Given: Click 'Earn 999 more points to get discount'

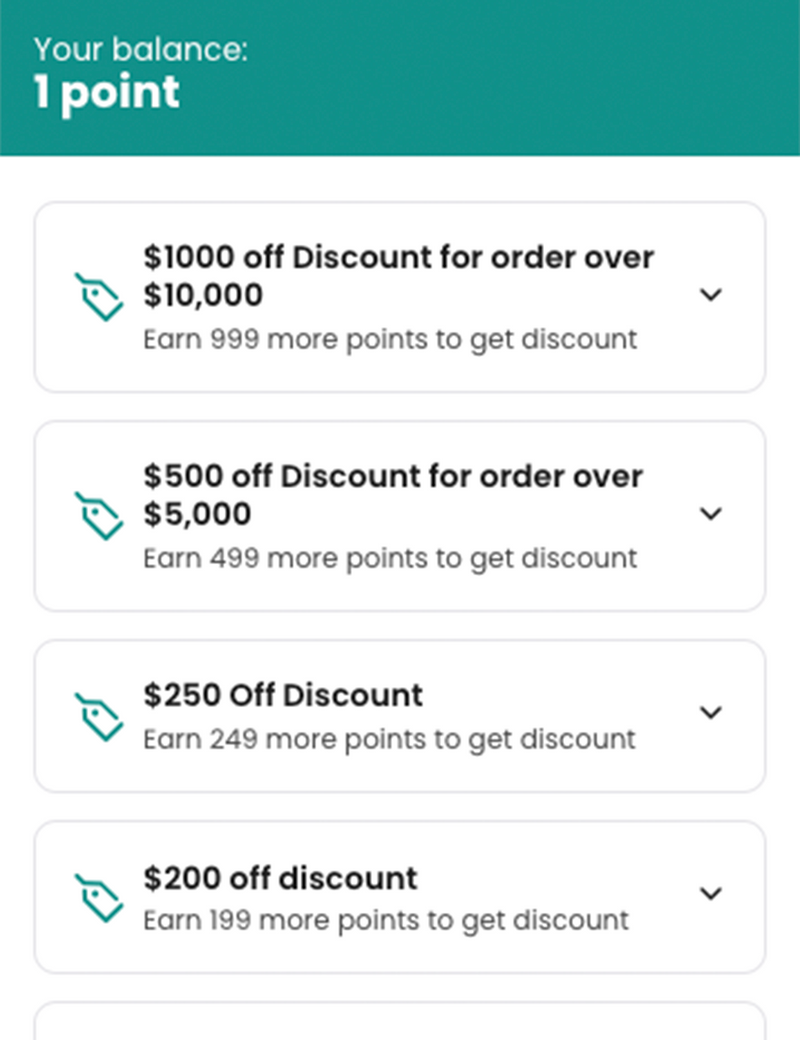Looking at the screenshot, I should [390, 339].
